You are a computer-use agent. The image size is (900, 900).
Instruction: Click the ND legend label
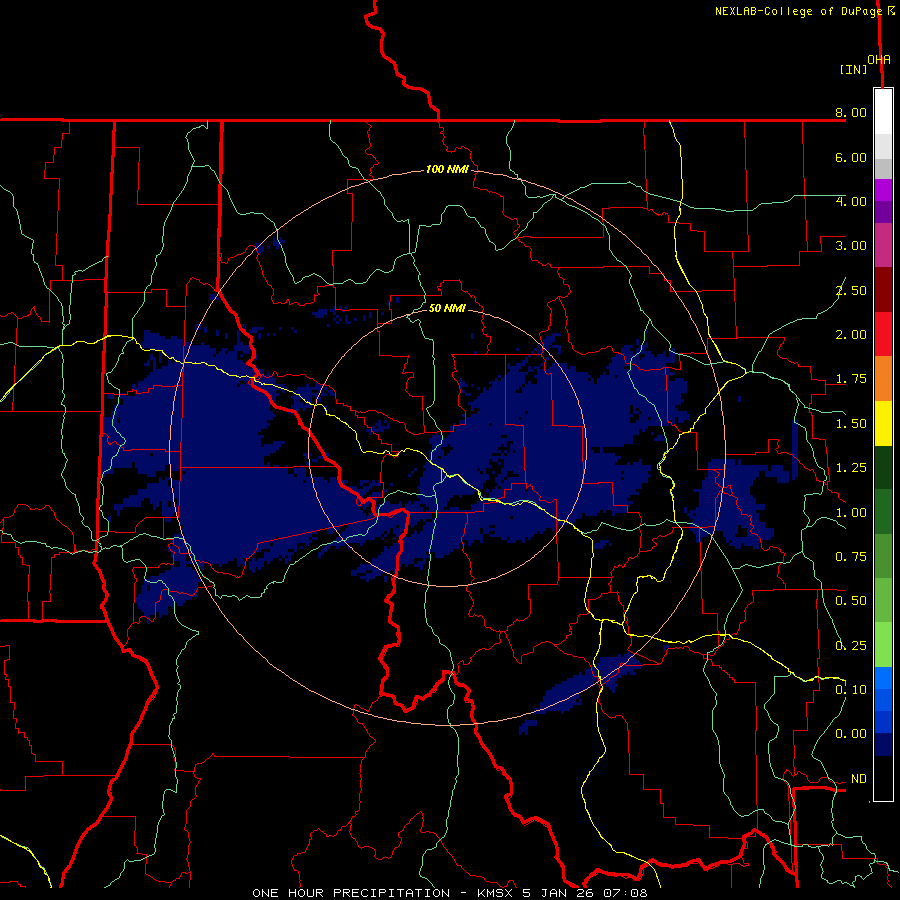pos(859,779)
